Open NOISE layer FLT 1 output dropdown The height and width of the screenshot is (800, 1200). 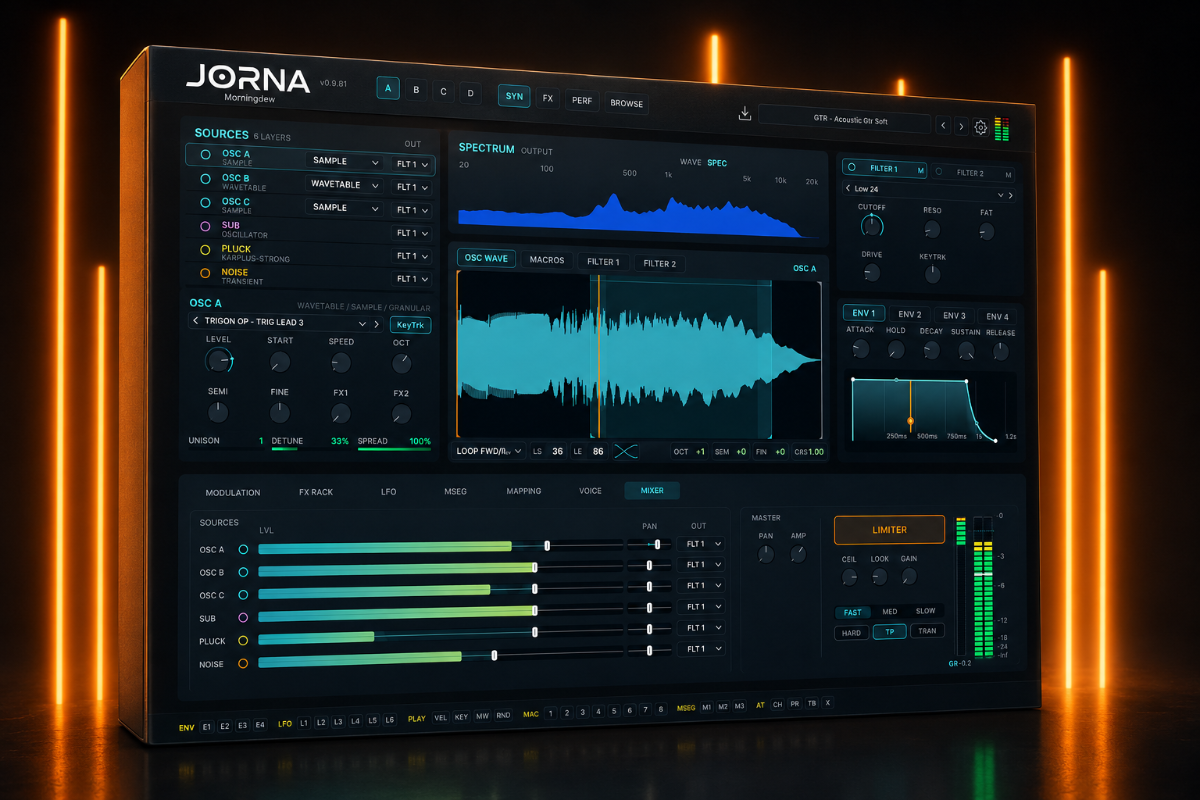click(x=412, y=279)
